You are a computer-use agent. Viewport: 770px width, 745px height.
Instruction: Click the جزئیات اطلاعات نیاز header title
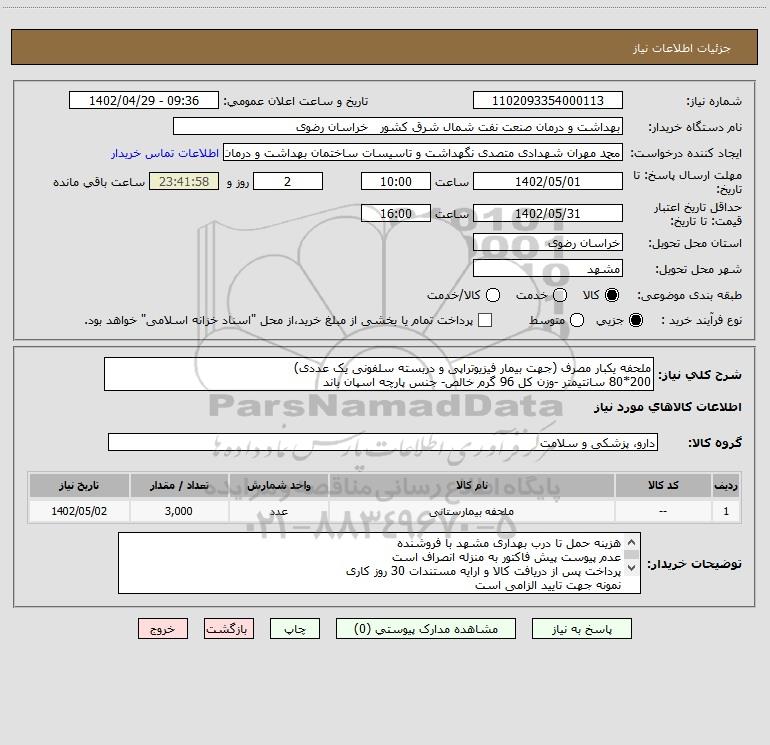[x=682, y=48]
